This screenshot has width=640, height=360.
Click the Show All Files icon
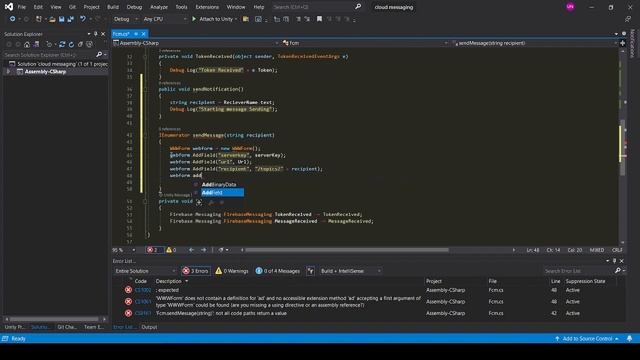(90, 44)
